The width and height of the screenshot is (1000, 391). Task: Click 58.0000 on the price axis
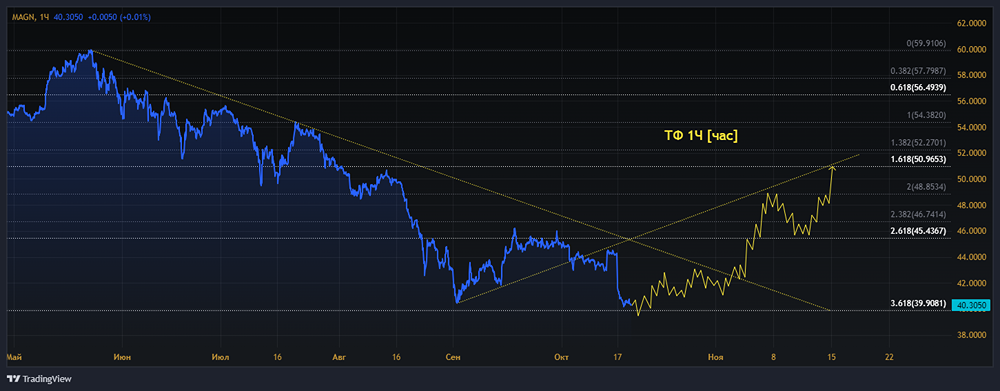click(971, 75)
